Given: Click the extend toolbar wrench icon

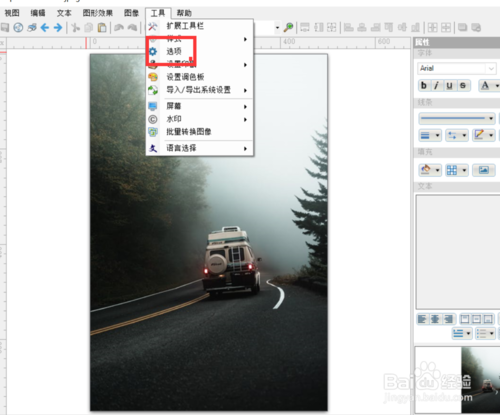Looking at the screenshot, I should (x=153, y=26).
